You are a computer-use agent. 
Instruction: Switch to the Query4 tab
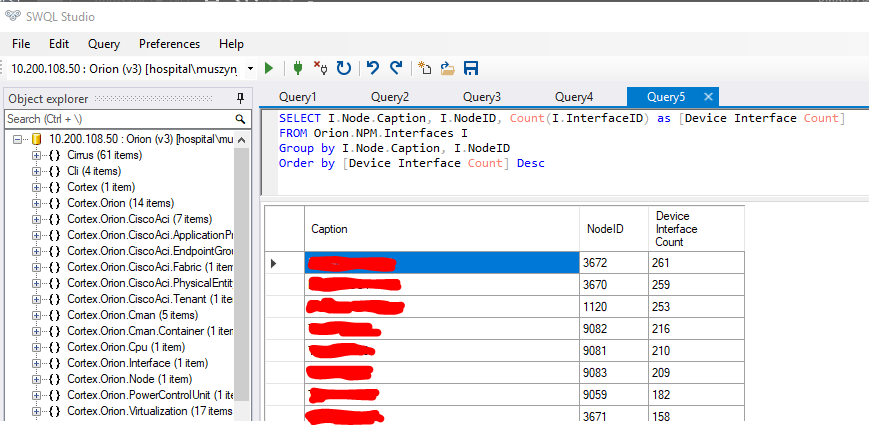click(x=574, y=97)
